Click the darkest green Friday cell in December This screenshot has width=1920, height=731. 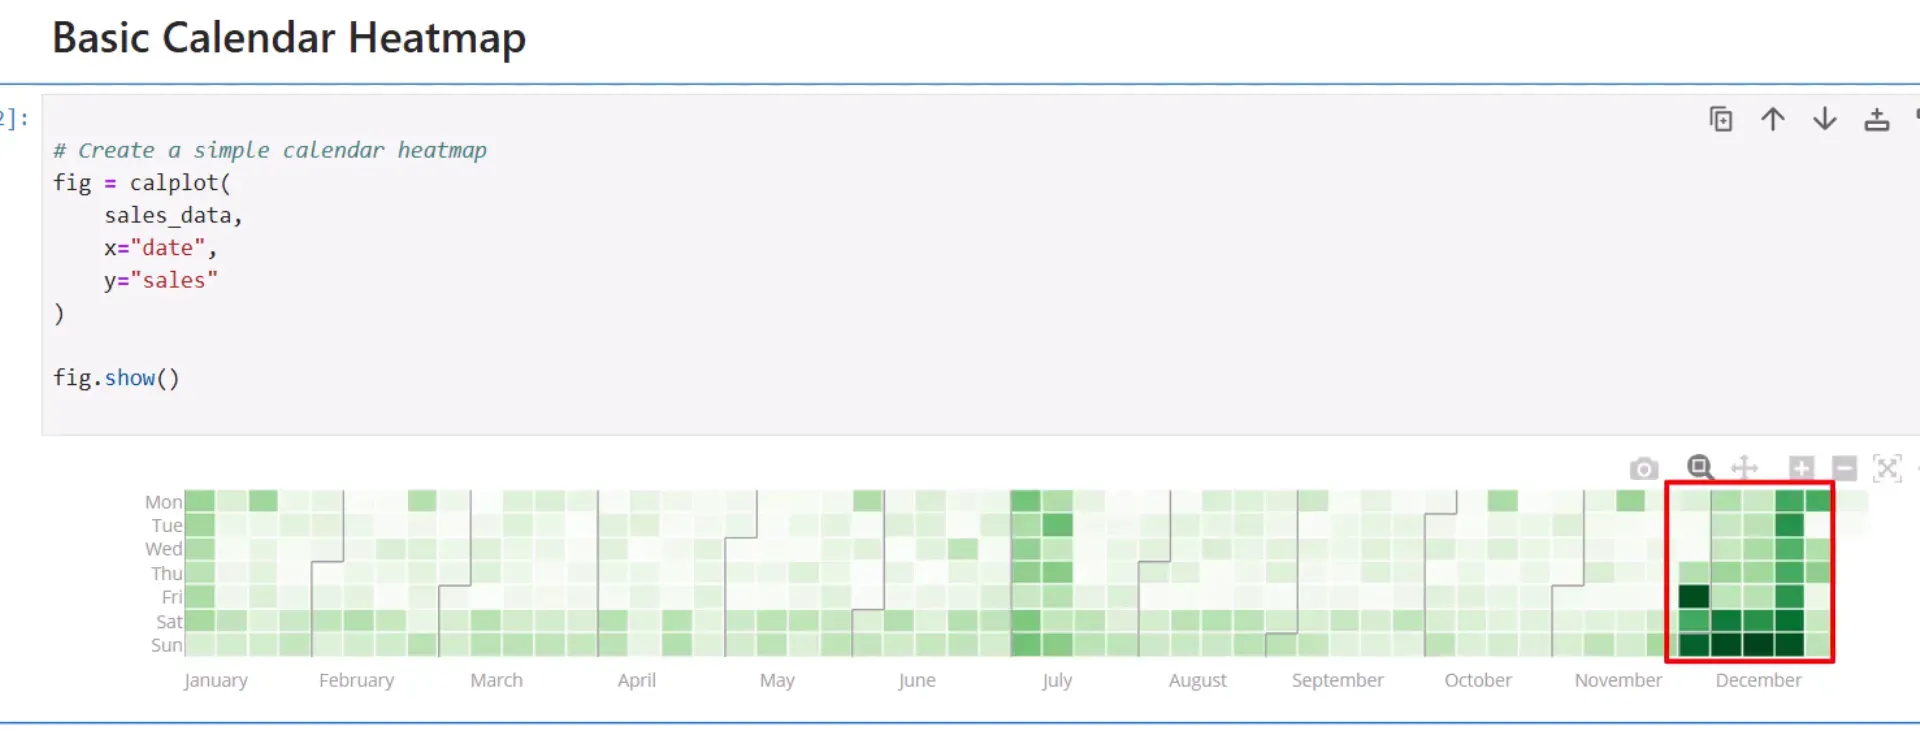click(x=1693, y=597)
